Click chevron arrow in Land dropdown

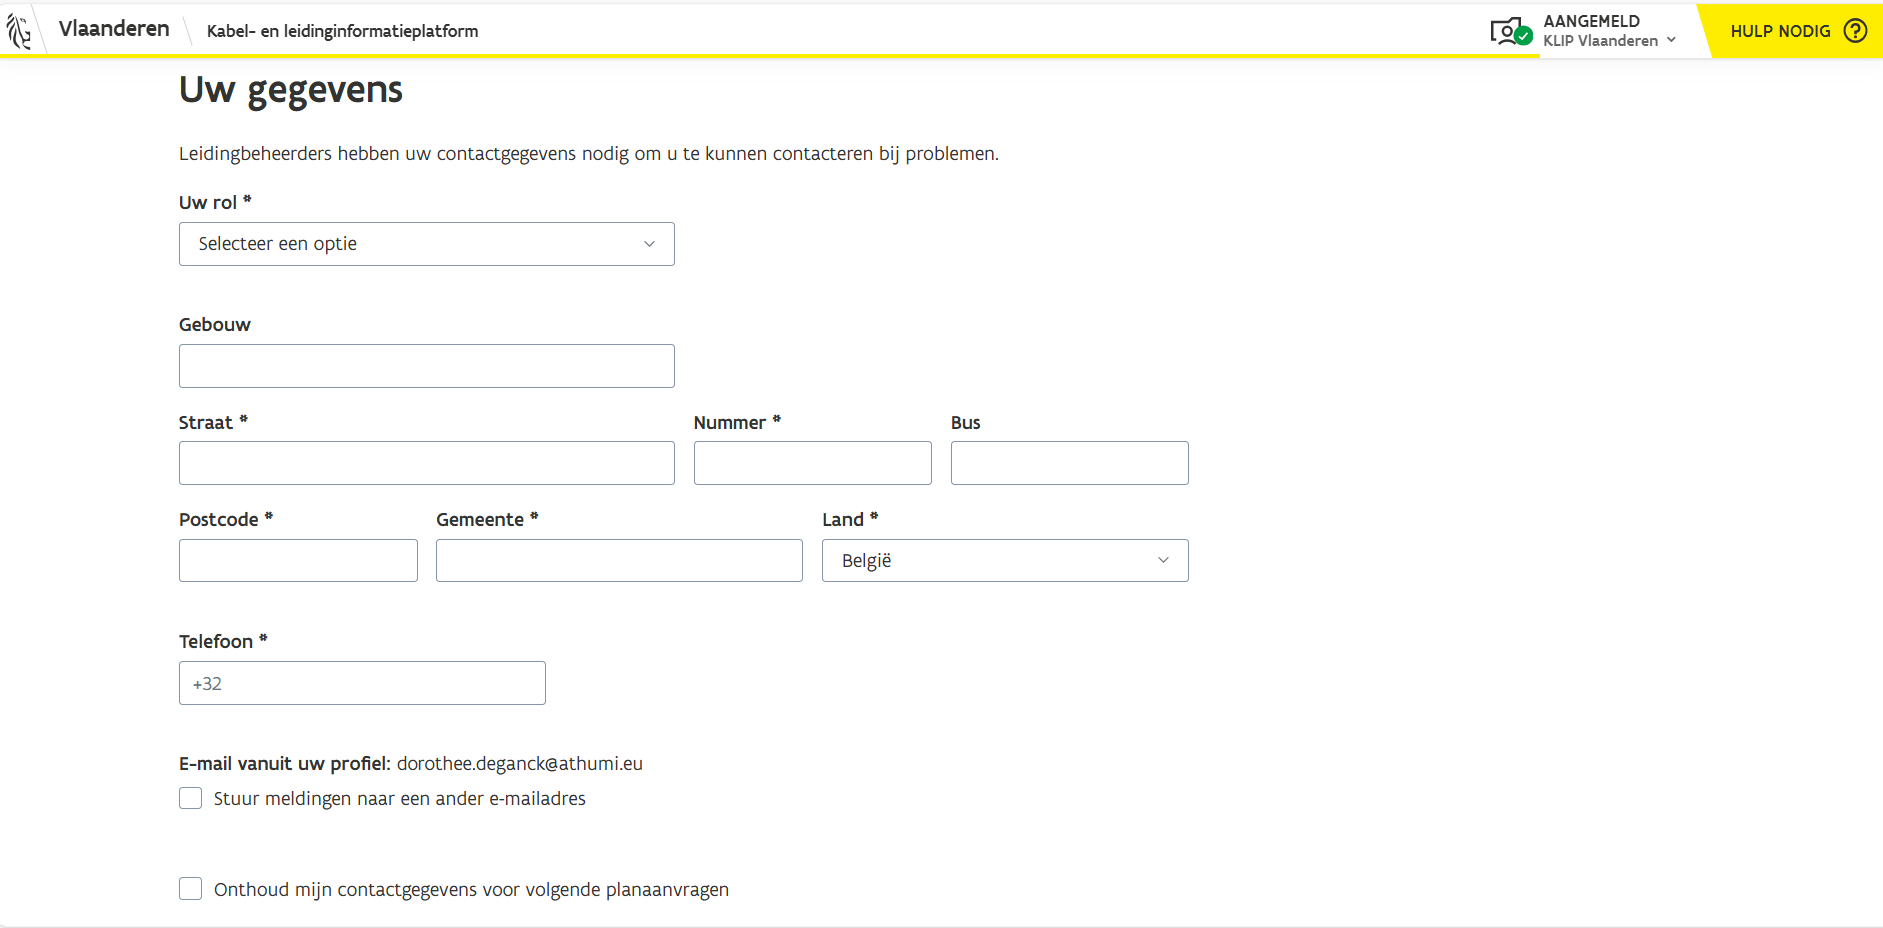point(1163,560)
